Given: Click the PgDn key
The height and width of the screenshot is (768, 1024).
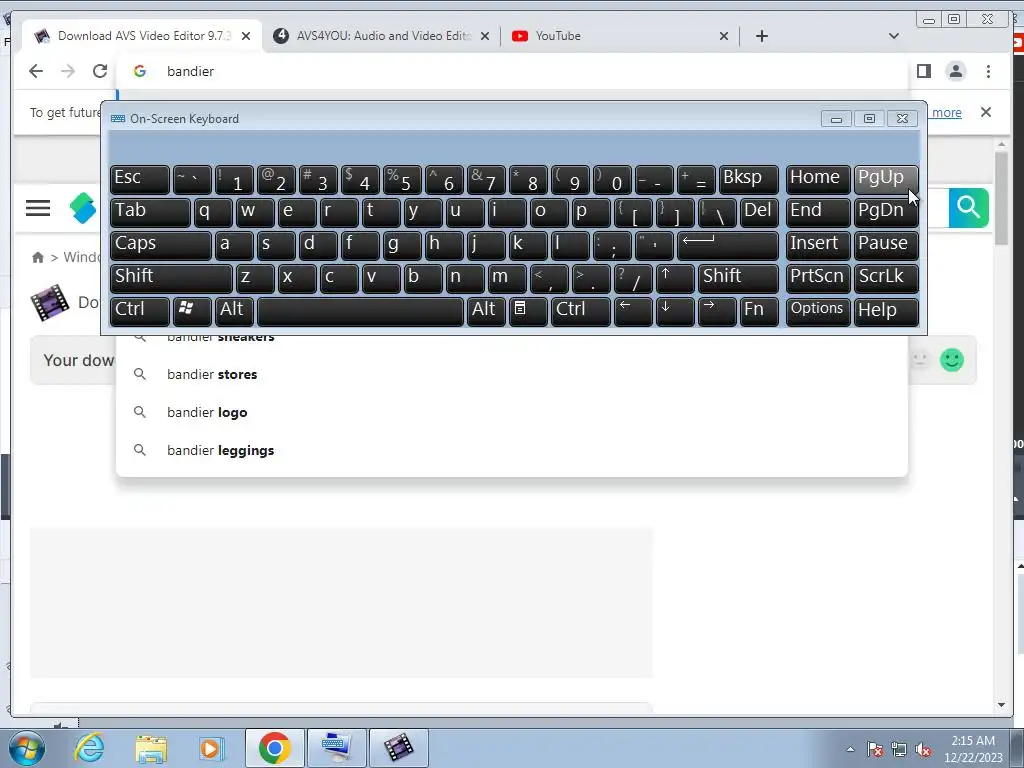Looking at the screenshot, I should pyautogui.click(x=886, y=212).
